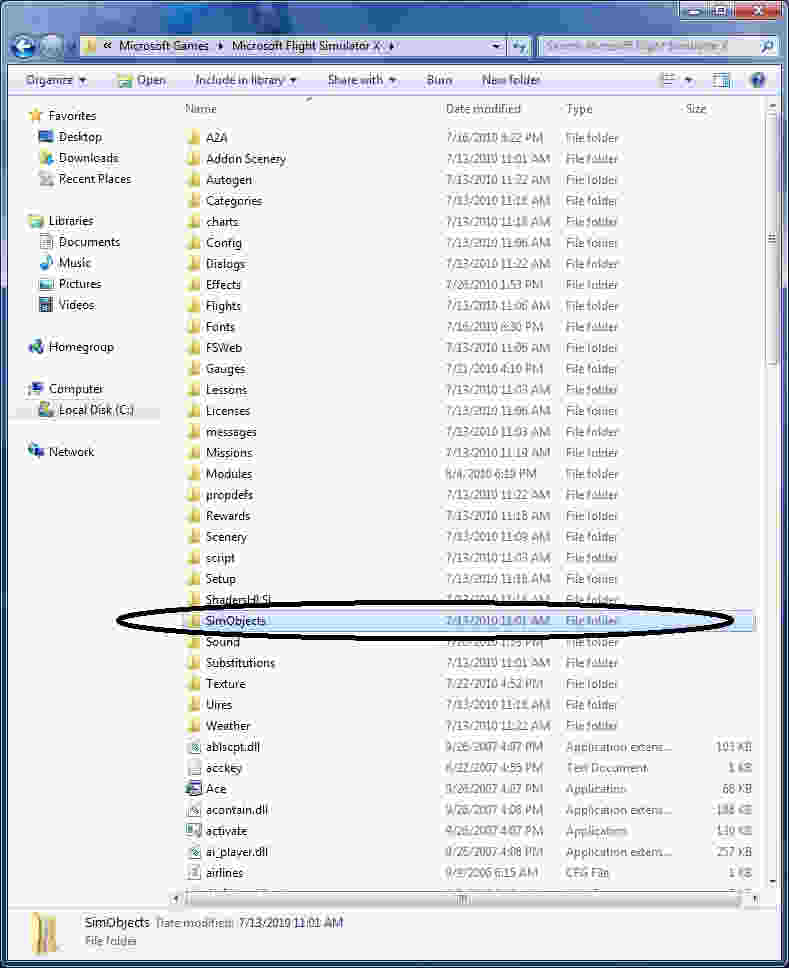
Task: Click Microsoft Games in the breadcrumb path
Action: 164,46
